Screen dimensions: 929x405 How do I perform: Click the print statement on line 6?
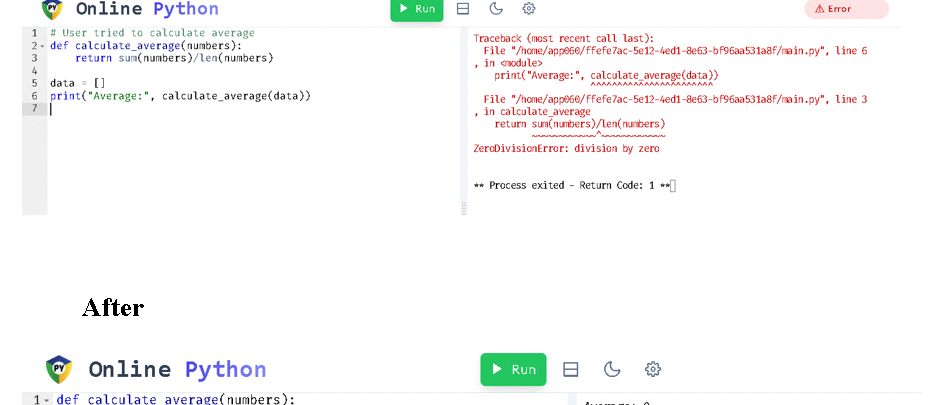pyautogui.click(x=180, y=96)
